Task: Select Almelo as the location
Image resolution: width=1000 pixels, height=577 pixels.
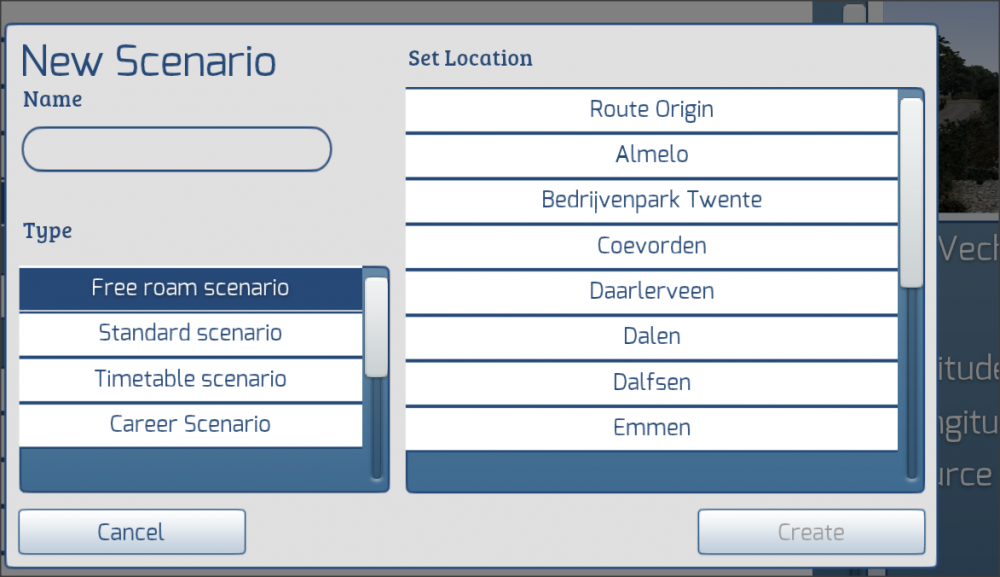Action: (x=652, y=155)
